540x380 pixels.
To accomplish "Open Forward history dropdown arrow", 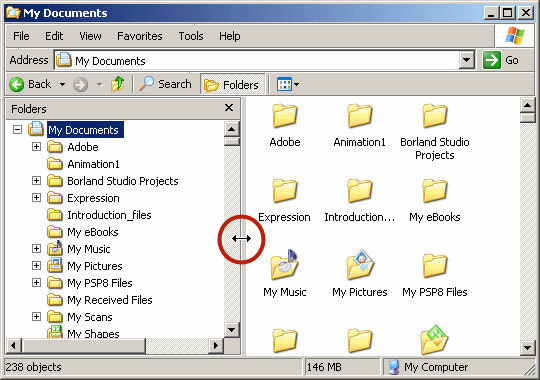I will [99, 84].
